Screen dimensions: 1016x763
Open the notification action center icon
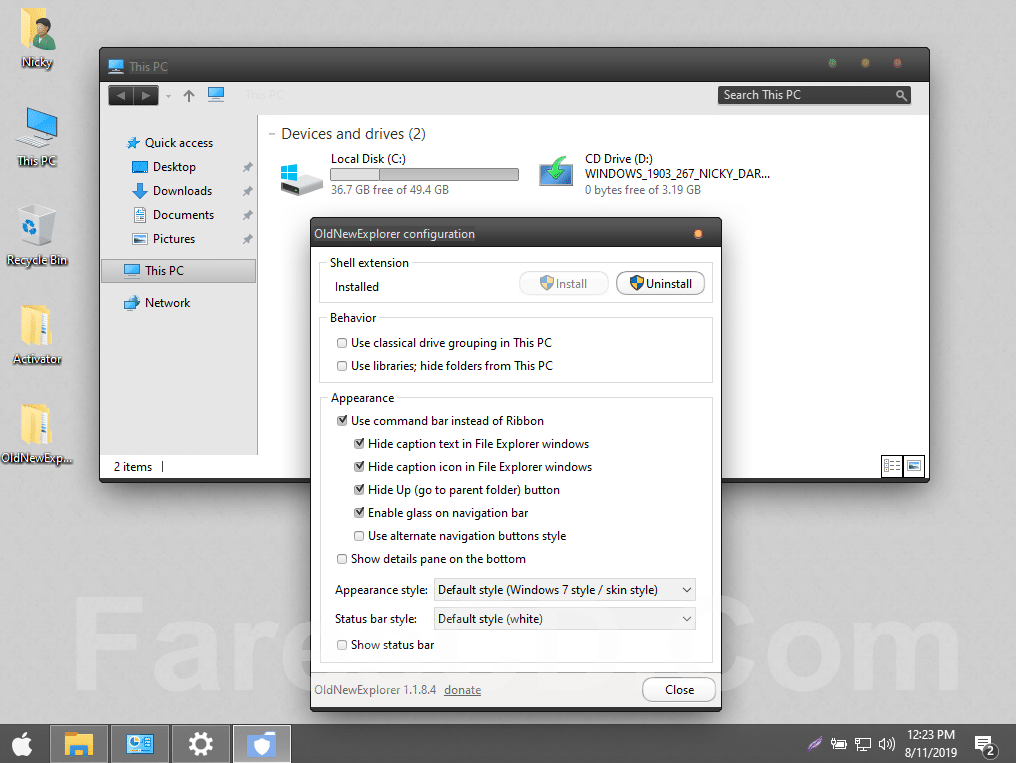point(985,746)
